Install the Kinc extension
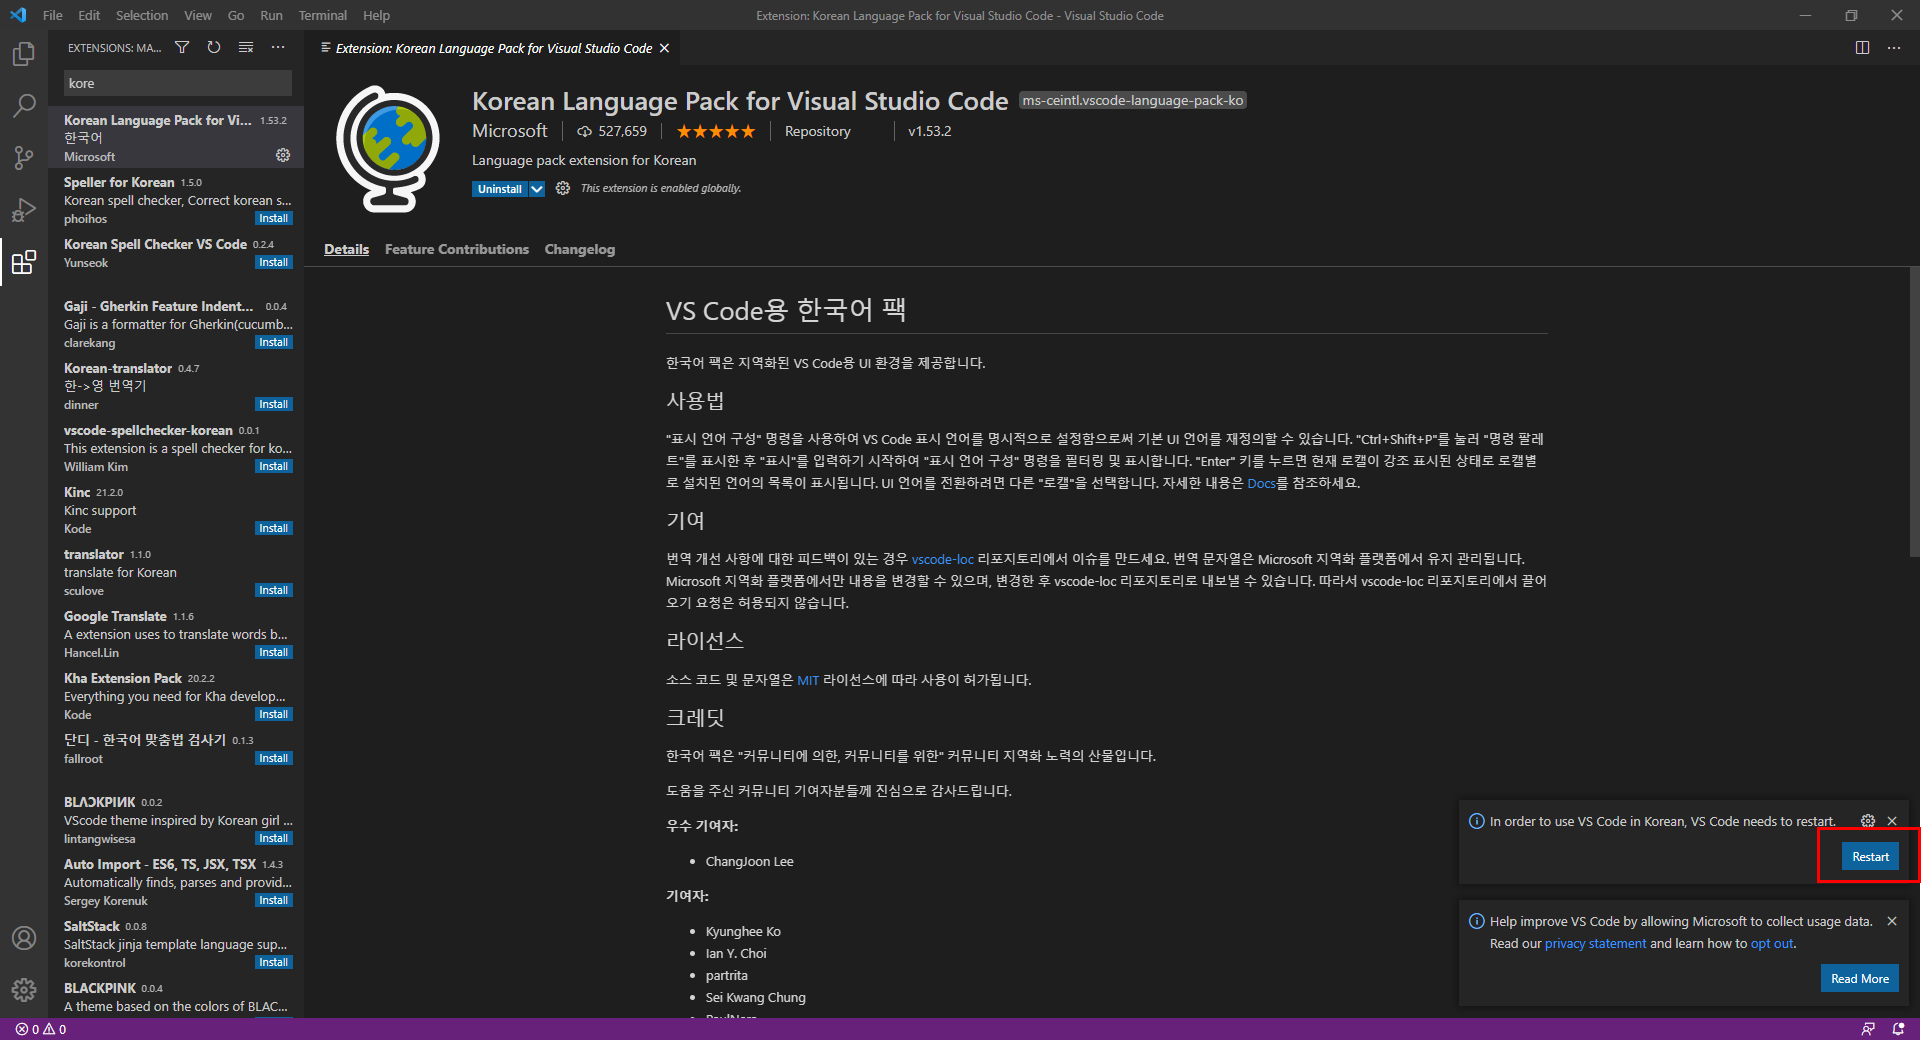 pyautogui.click(x=273, y=528)
